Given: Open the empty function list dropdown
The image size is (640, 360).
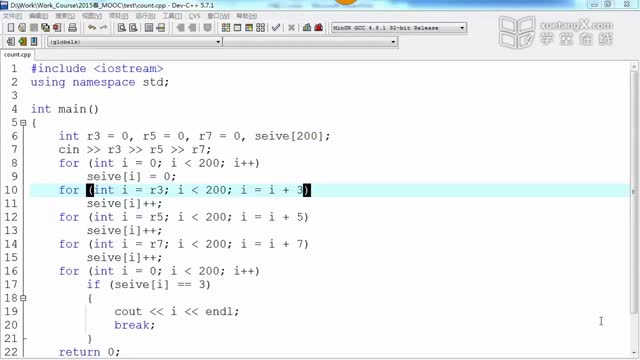Looking at the screenshot, I should [310, 42].
